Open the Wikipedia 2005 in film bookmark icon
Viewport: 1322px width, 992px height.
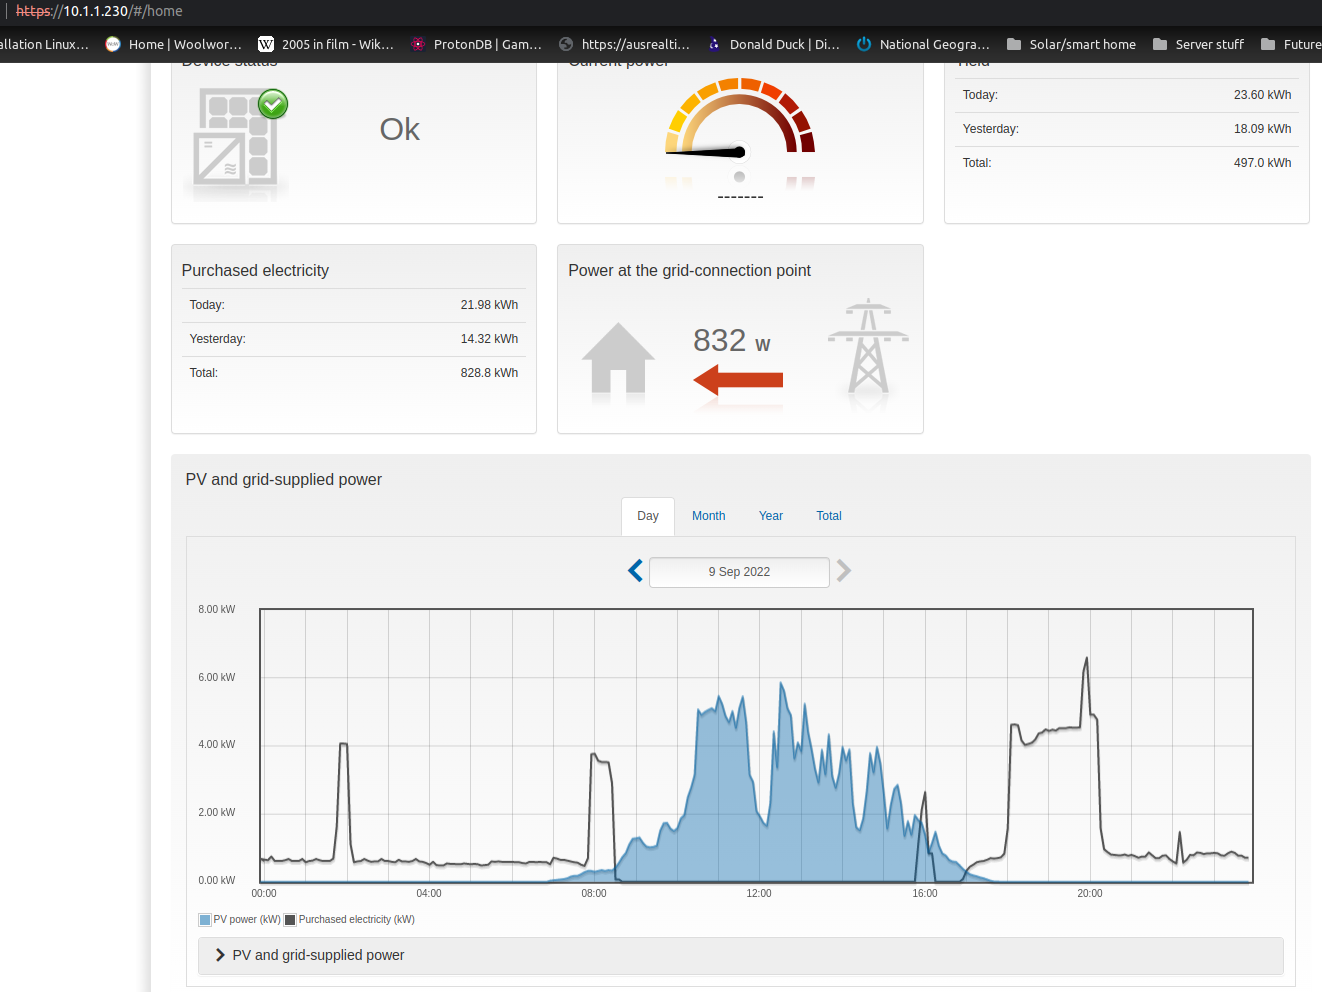[266, 44]
